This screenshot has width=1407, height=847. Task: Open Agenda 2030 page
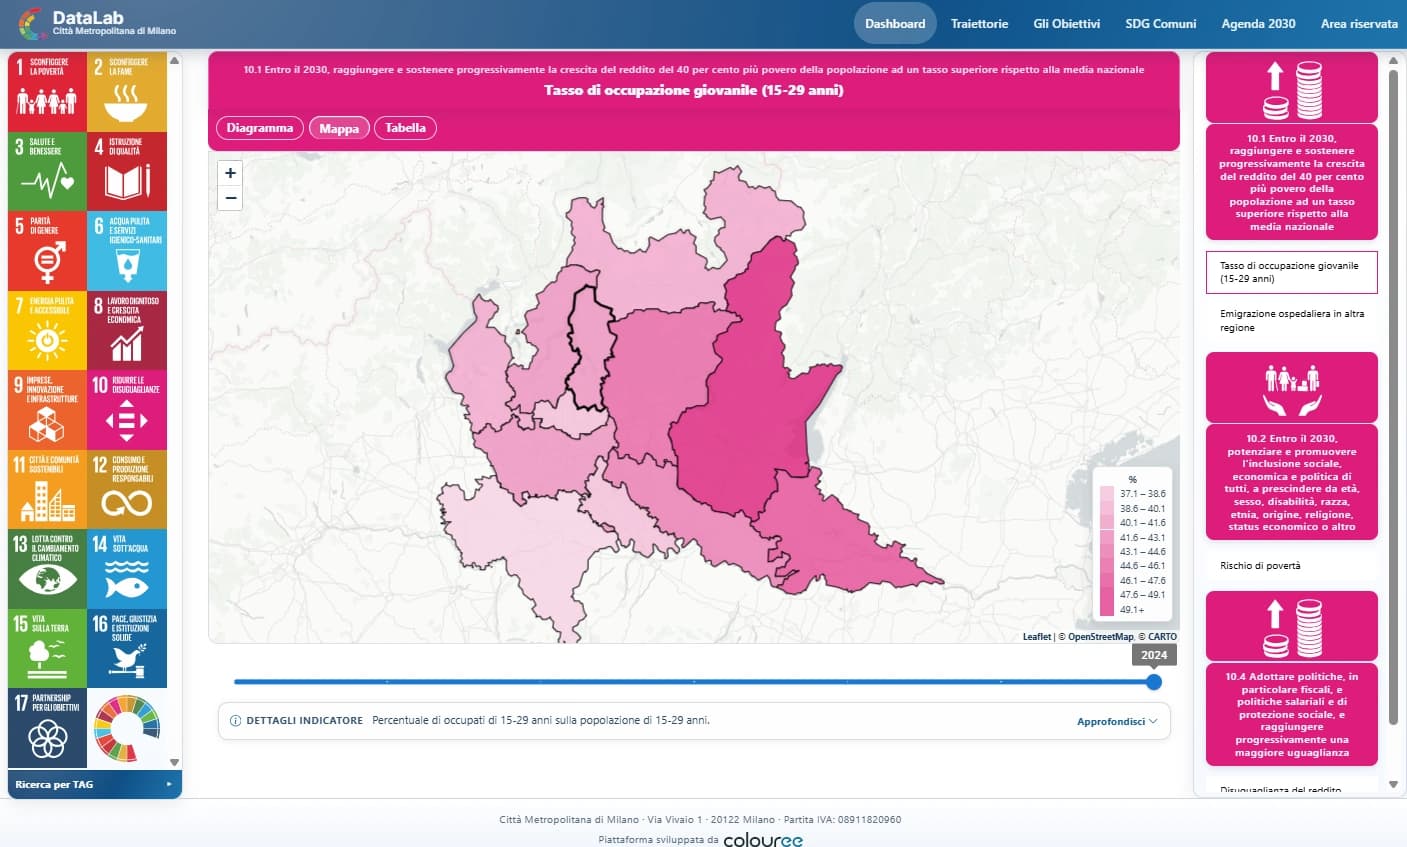click(x=1258, y=23)
